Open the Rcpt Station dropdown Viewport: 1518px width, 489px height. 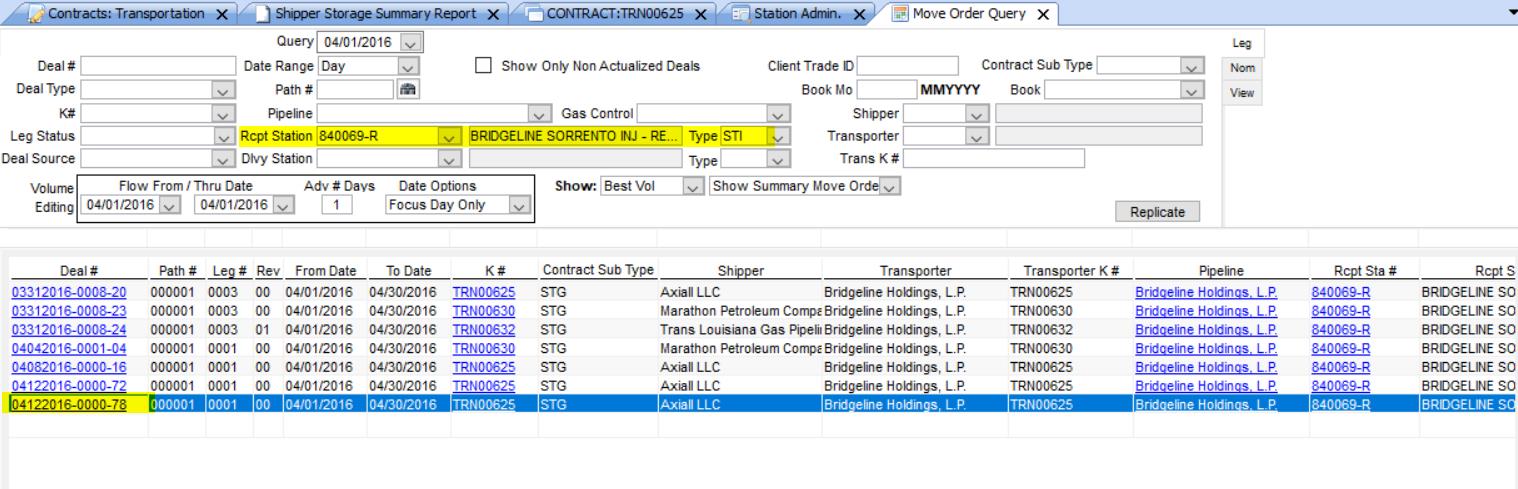(x=449, y=135)
